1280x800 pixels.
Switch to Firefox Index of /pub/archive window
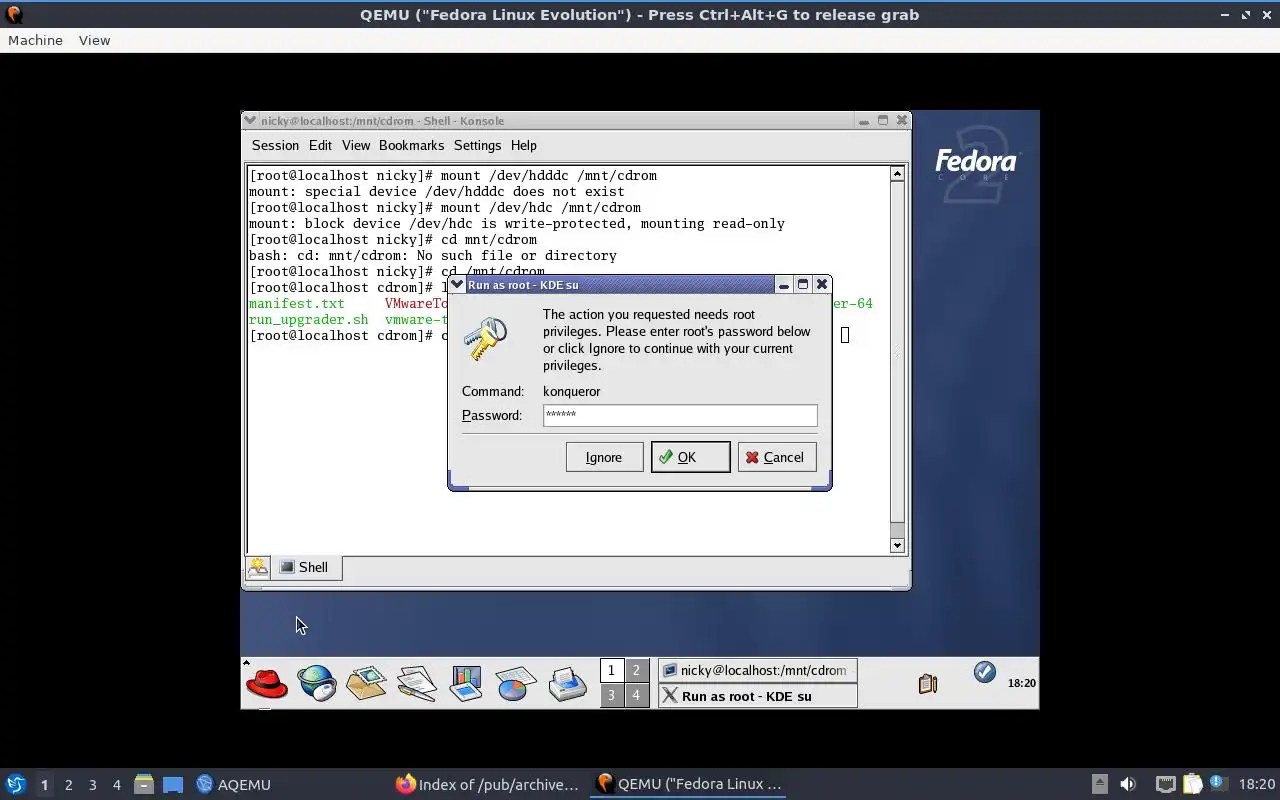point(488,784)
